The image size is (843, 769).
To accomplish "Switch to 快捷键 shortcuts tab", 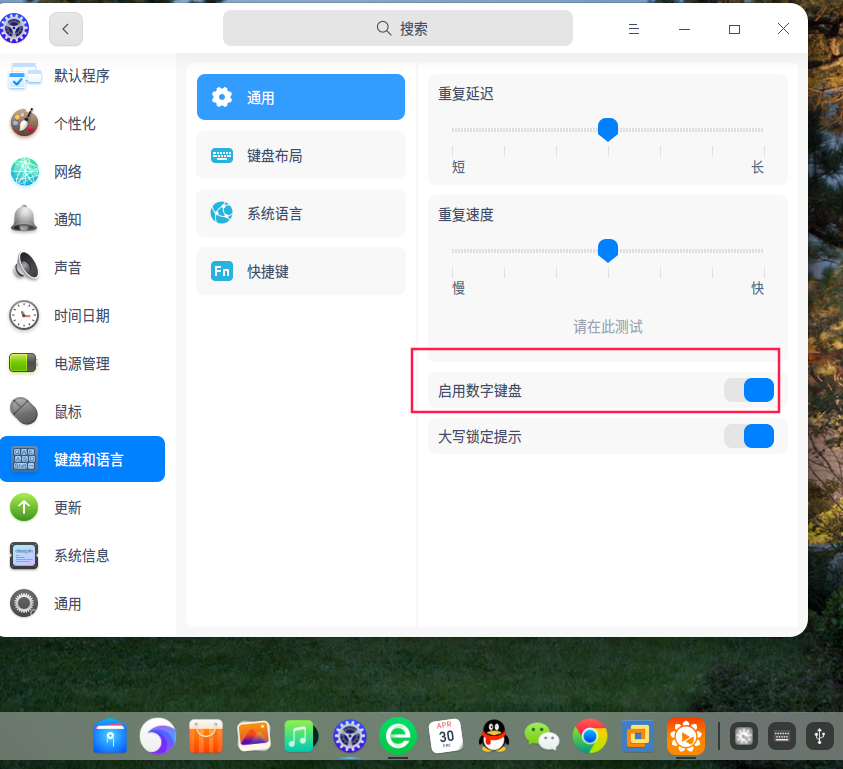I will tap(301, 272).
